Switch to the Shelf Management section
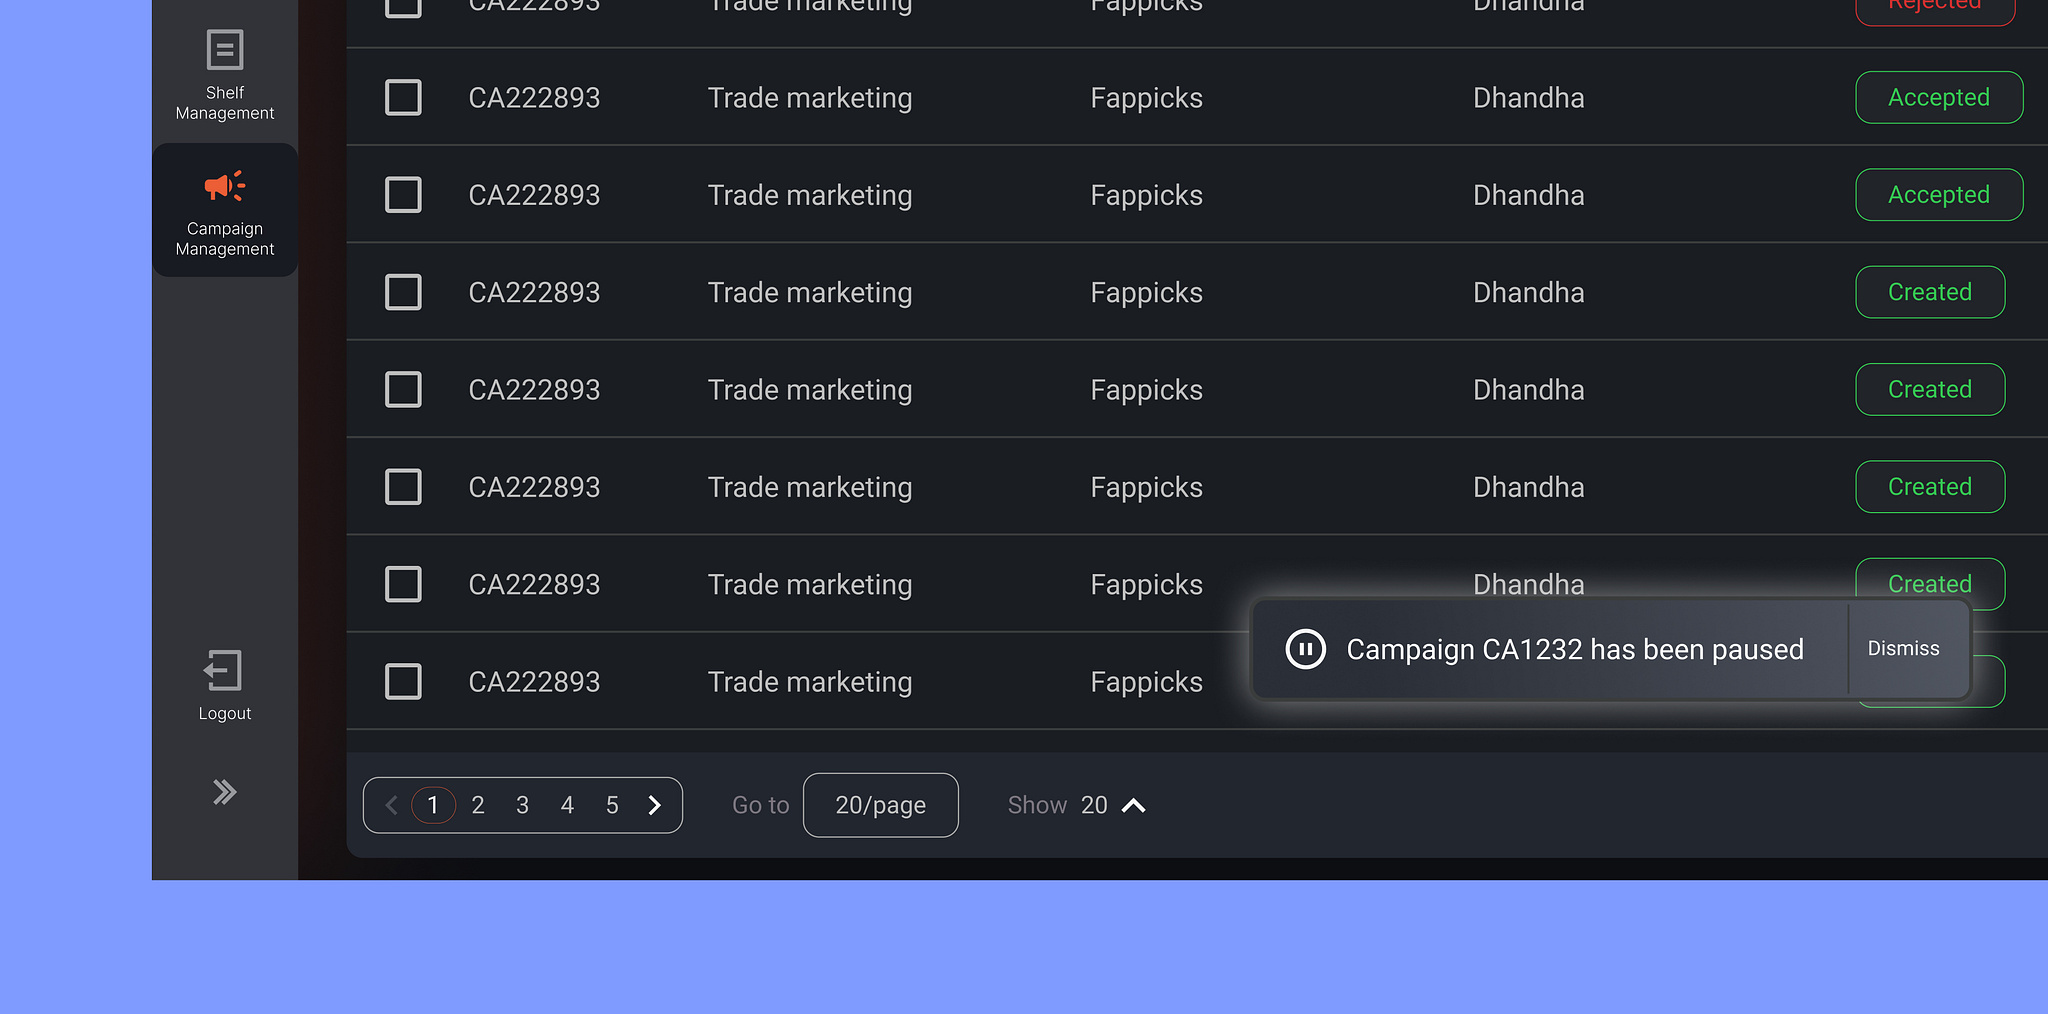The height and width of the screenshot is (1014, 2048). [224, 102]
